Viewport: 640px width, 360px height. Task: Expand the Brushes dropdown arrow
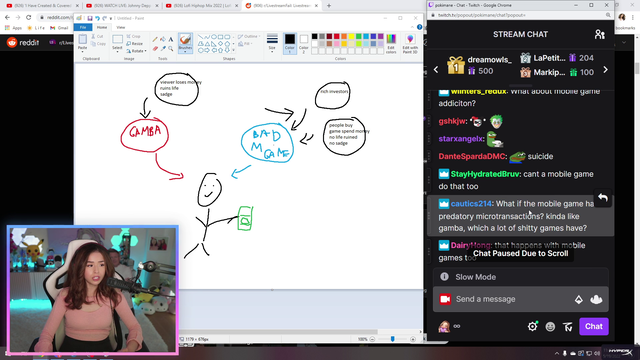(185, 51)
